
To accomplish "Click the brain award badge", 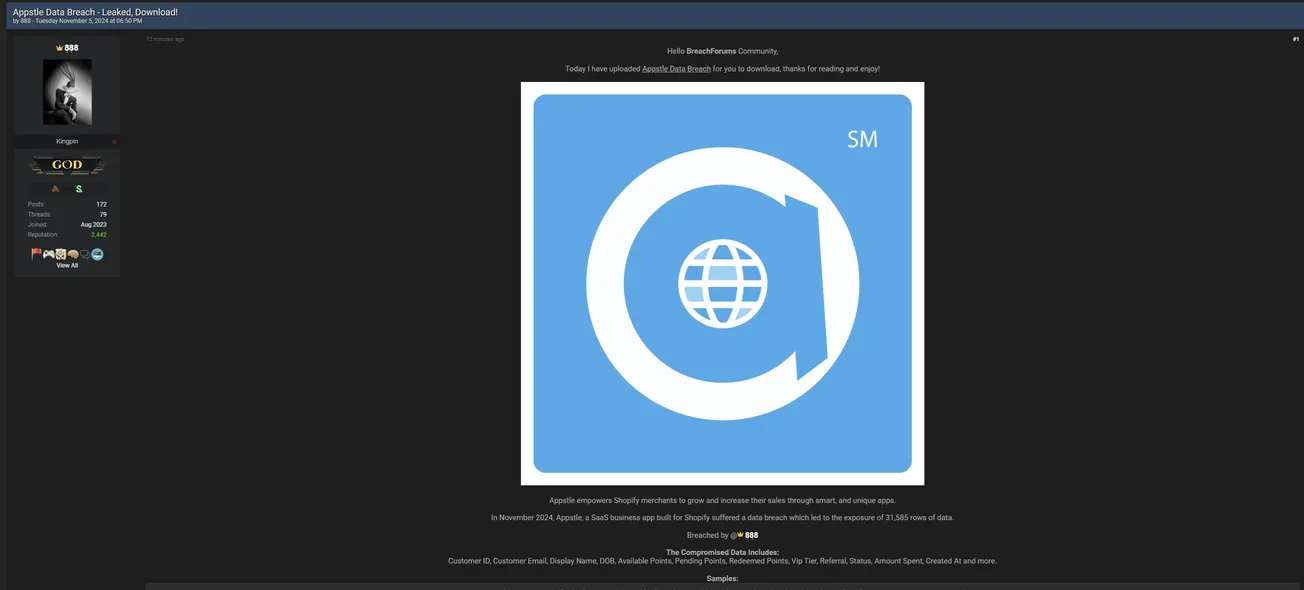I will [x=73, y=254].
